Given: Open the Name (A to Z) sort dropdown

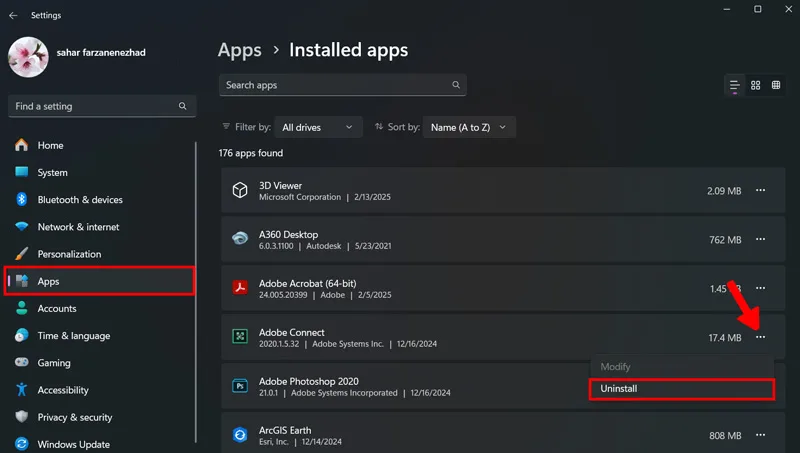Looking at the screenshot, I should [x=469, y=127].
